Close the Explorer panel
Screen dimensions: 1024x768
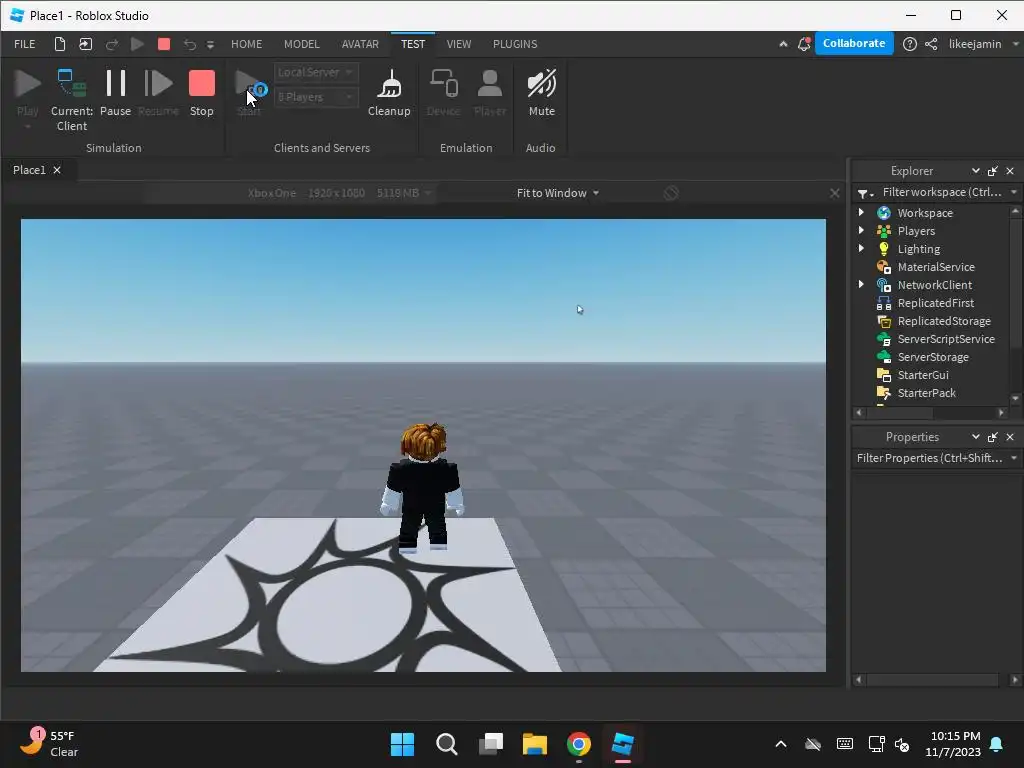pyautogui.click(x=1010, y=171)
